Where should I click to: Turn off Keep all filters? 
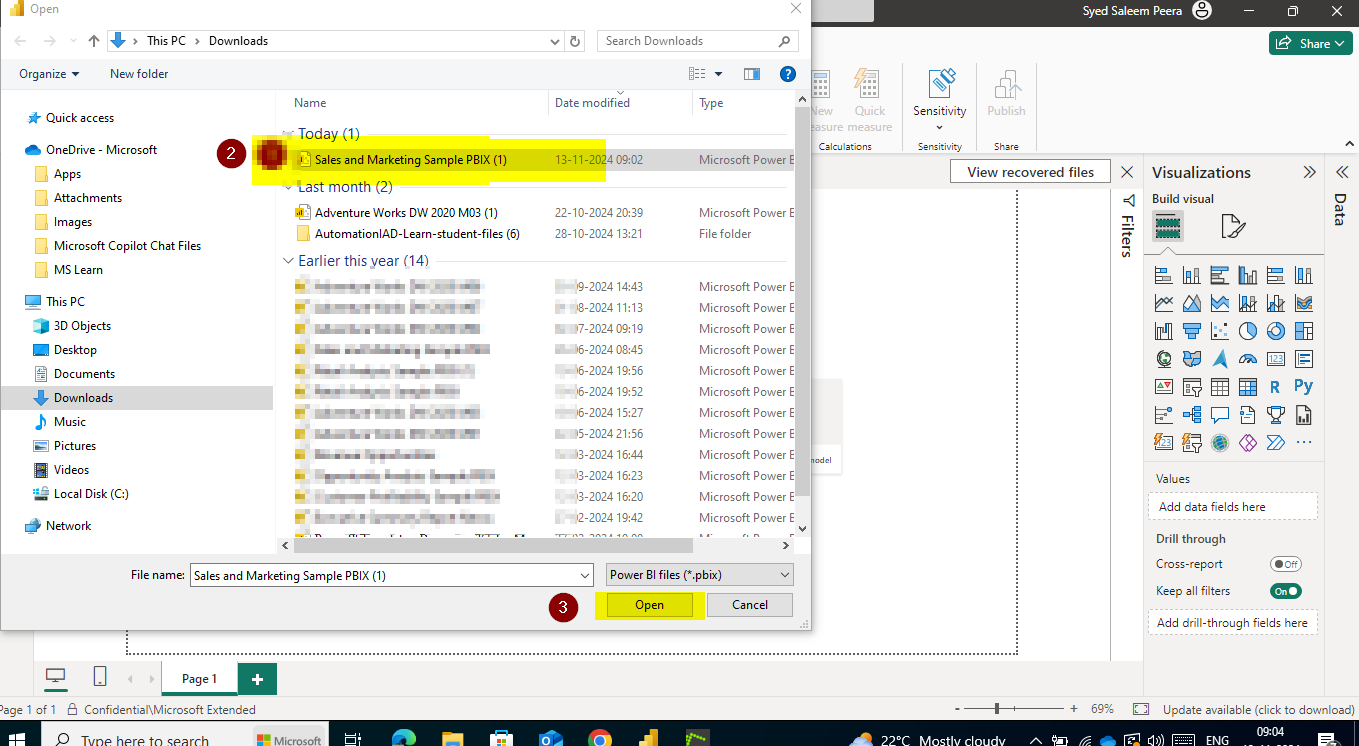pyautogui.click(x=1285, y=591)
